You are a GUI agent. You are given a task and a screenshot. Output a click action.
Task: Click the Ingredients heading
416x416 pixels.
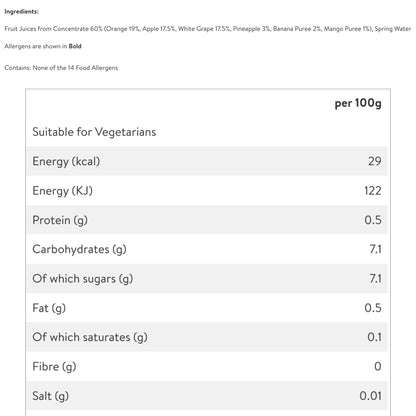[x=21, y=12]
